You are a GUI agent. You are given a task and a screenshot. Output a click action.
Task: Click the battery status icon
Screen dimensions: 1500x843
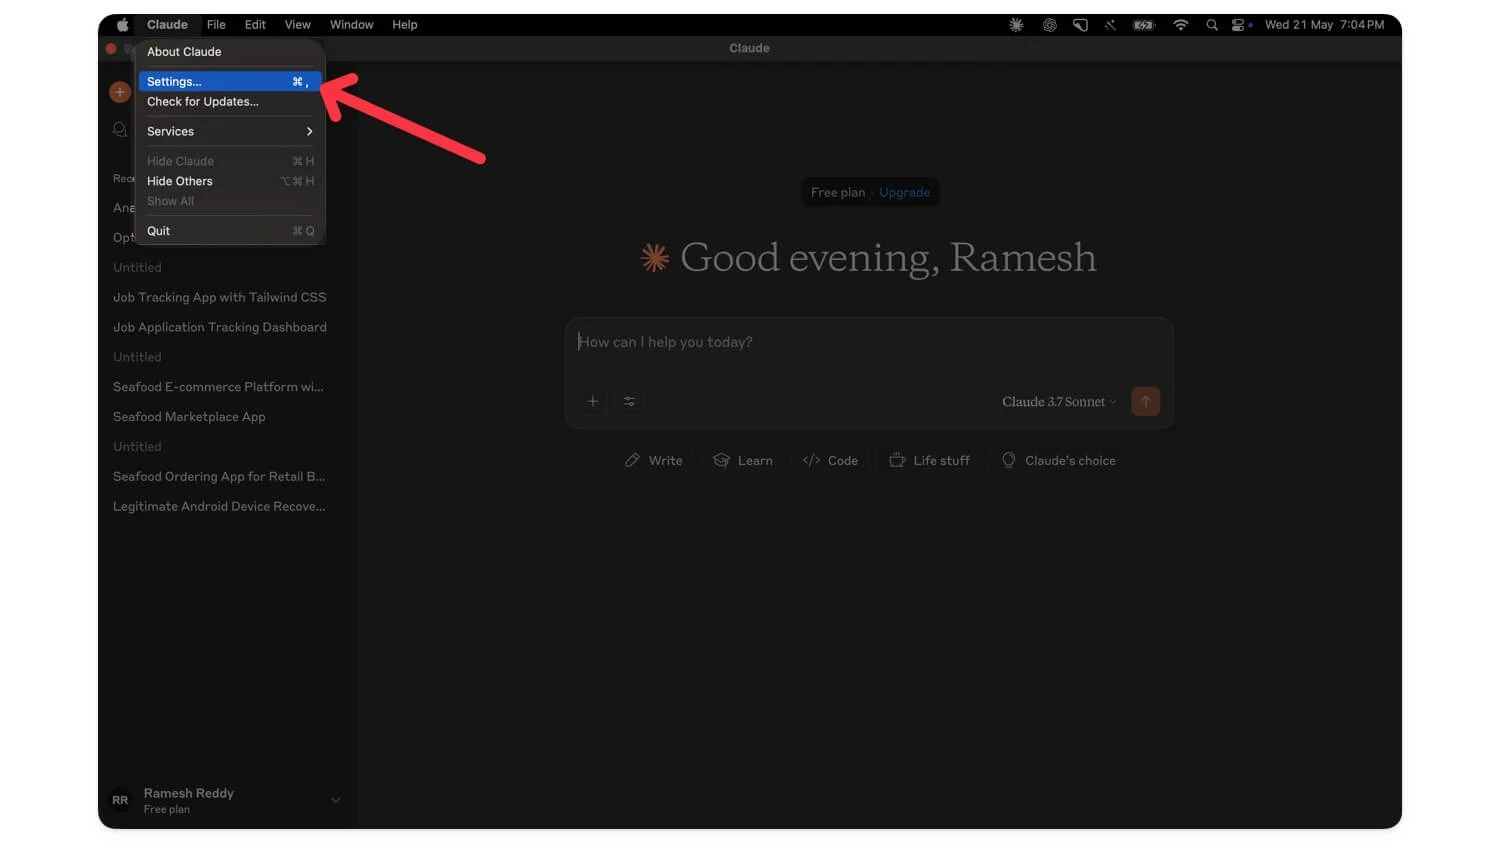[x=1144, y=25]
